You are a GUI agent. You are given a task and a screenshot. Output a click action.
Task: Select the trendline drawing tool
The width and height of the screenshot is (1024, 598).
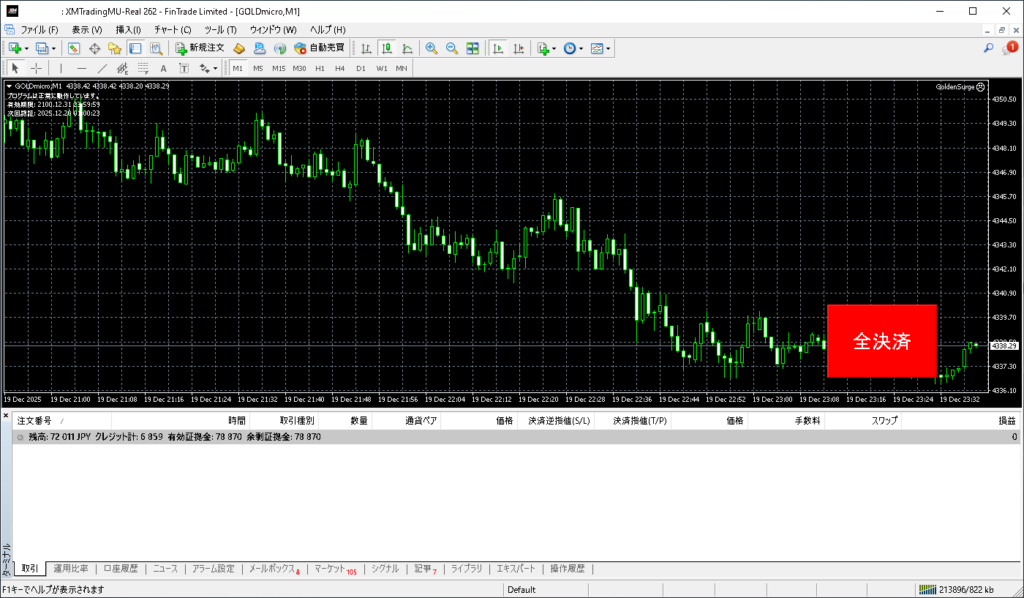pos(102,68)
